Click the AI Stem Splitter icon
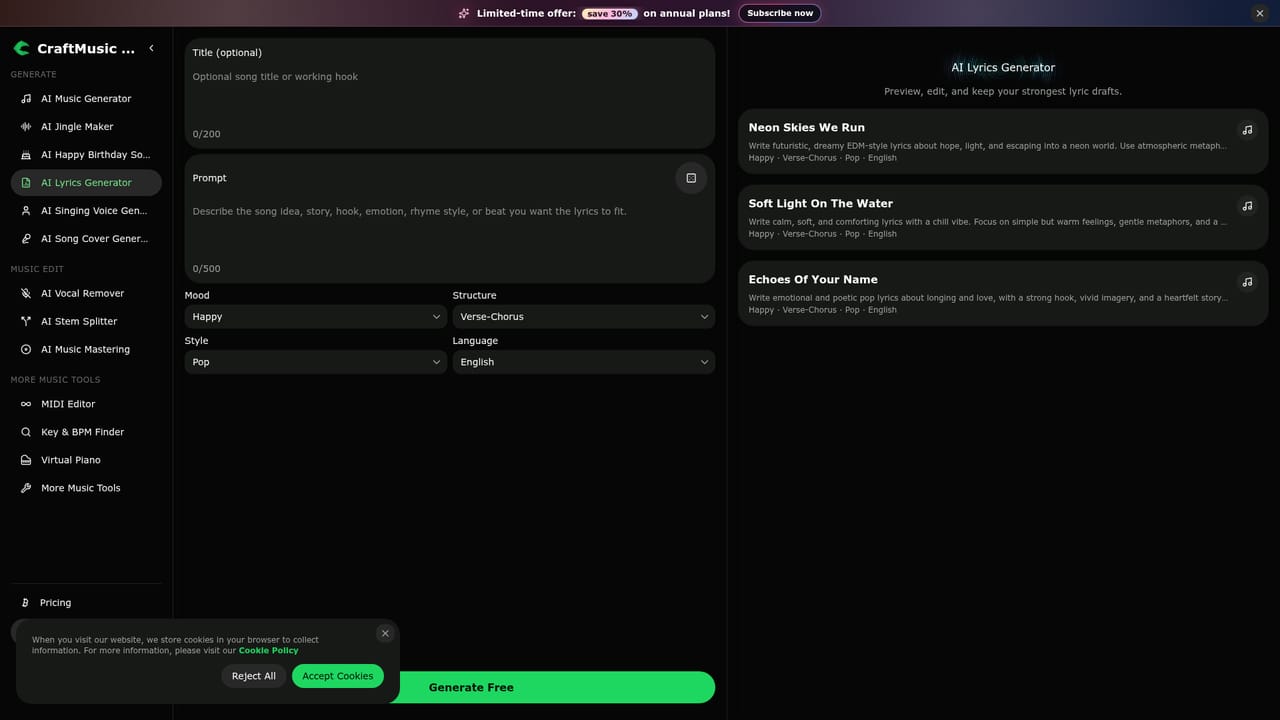The image size is (1280, 720). pyautogui.click(x=26, y=322)
